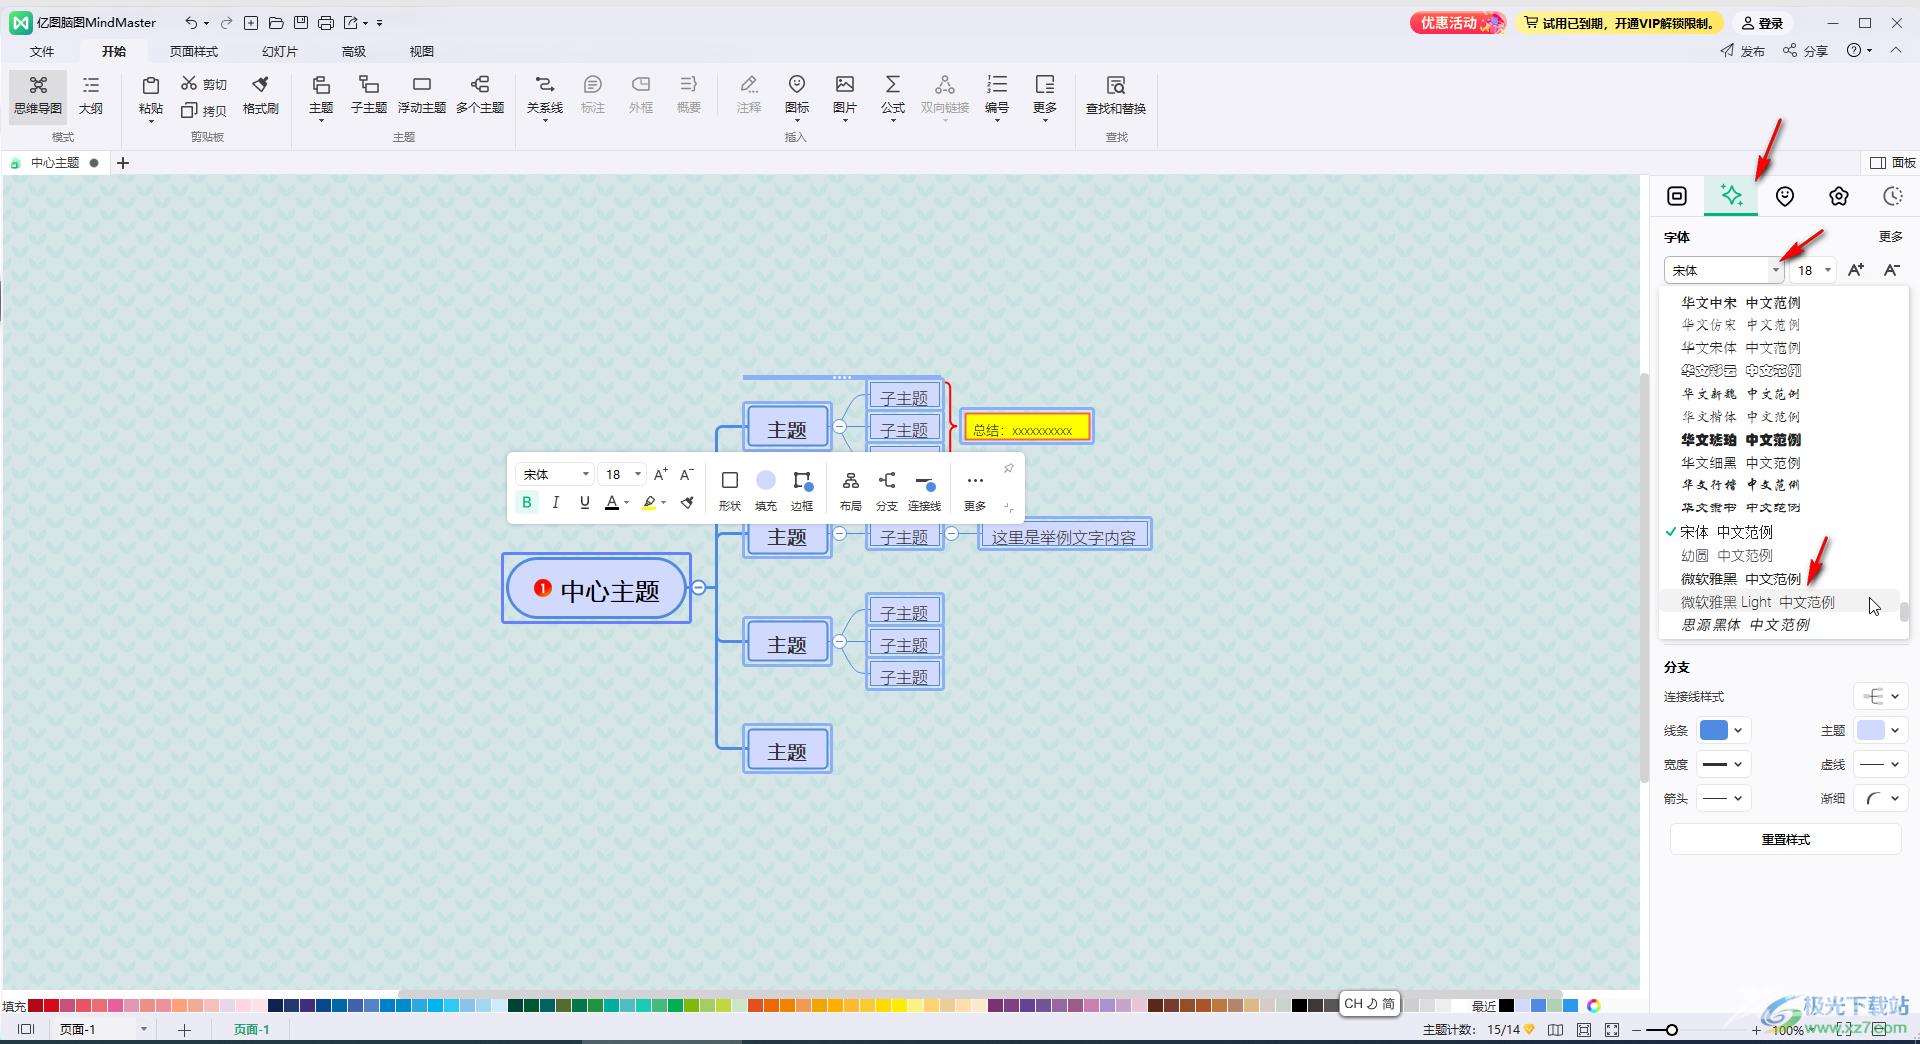Screen dimensions: 1920x1044
Task: Click the Copy (拷贝) tool
Action: (204, 110)
